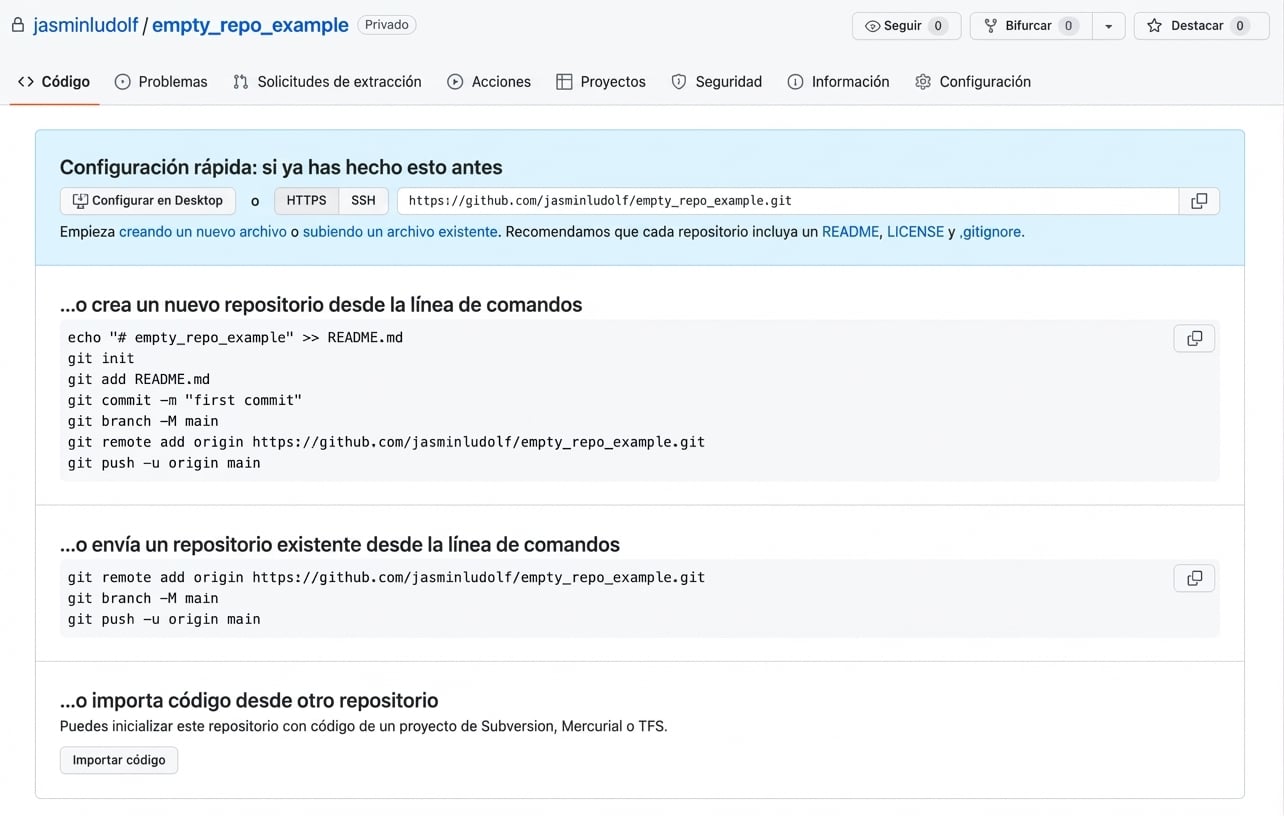Open Solicitudes de extracción tab
This screenshot has height=816, width=1284.
coord(327,82)
